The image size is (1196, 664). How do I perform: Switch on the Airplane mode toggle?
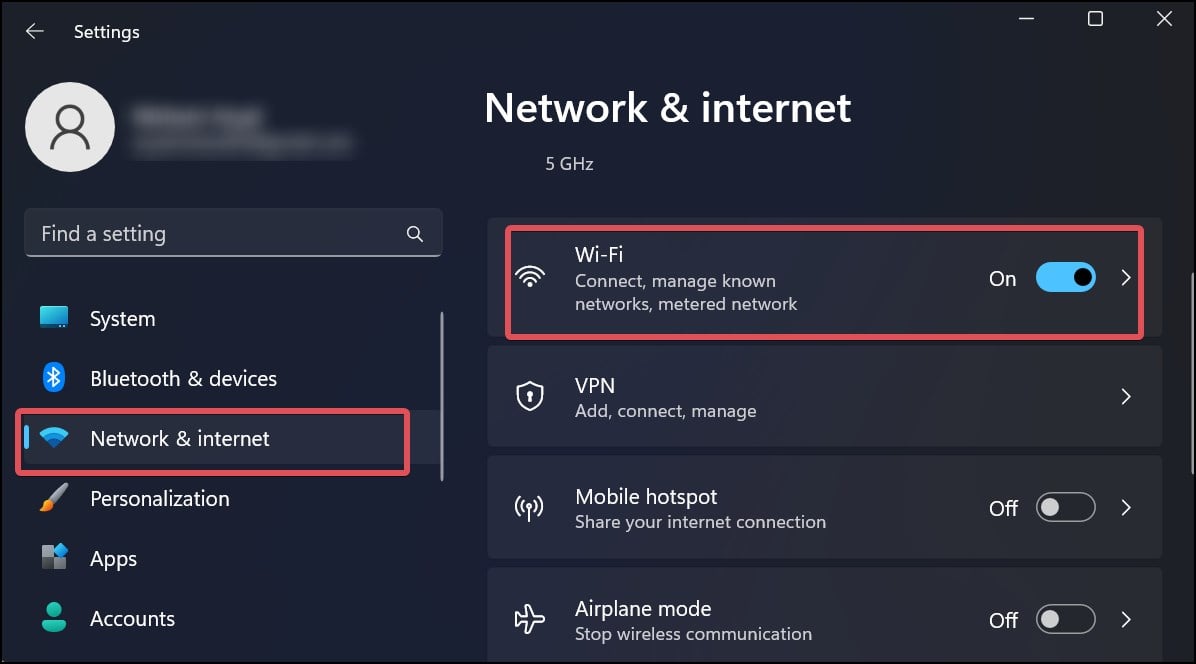click(x=1066, y=620)
